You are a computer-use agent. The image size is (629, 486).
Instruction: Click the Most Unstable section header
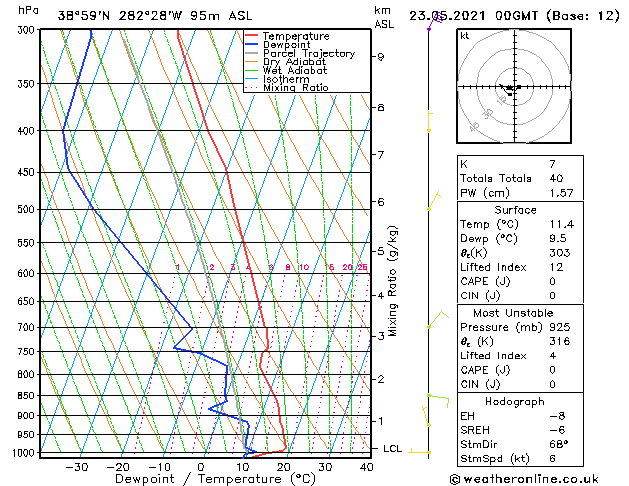click(x=513, y=313)
